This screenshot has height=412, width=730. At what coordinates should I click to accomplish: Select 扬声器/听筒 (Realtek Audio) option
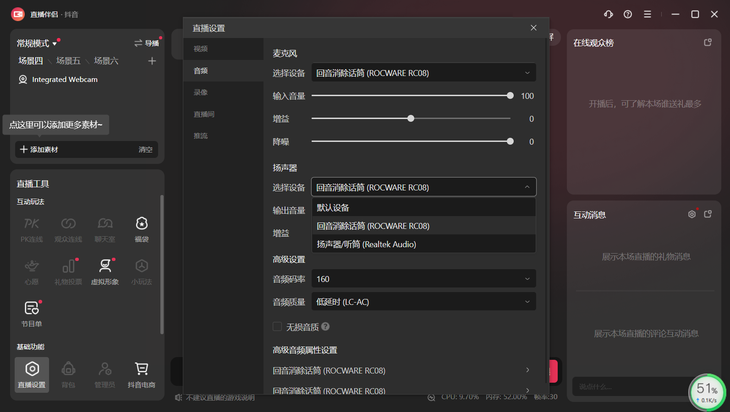pyautogui.click(x=367, y=244)
